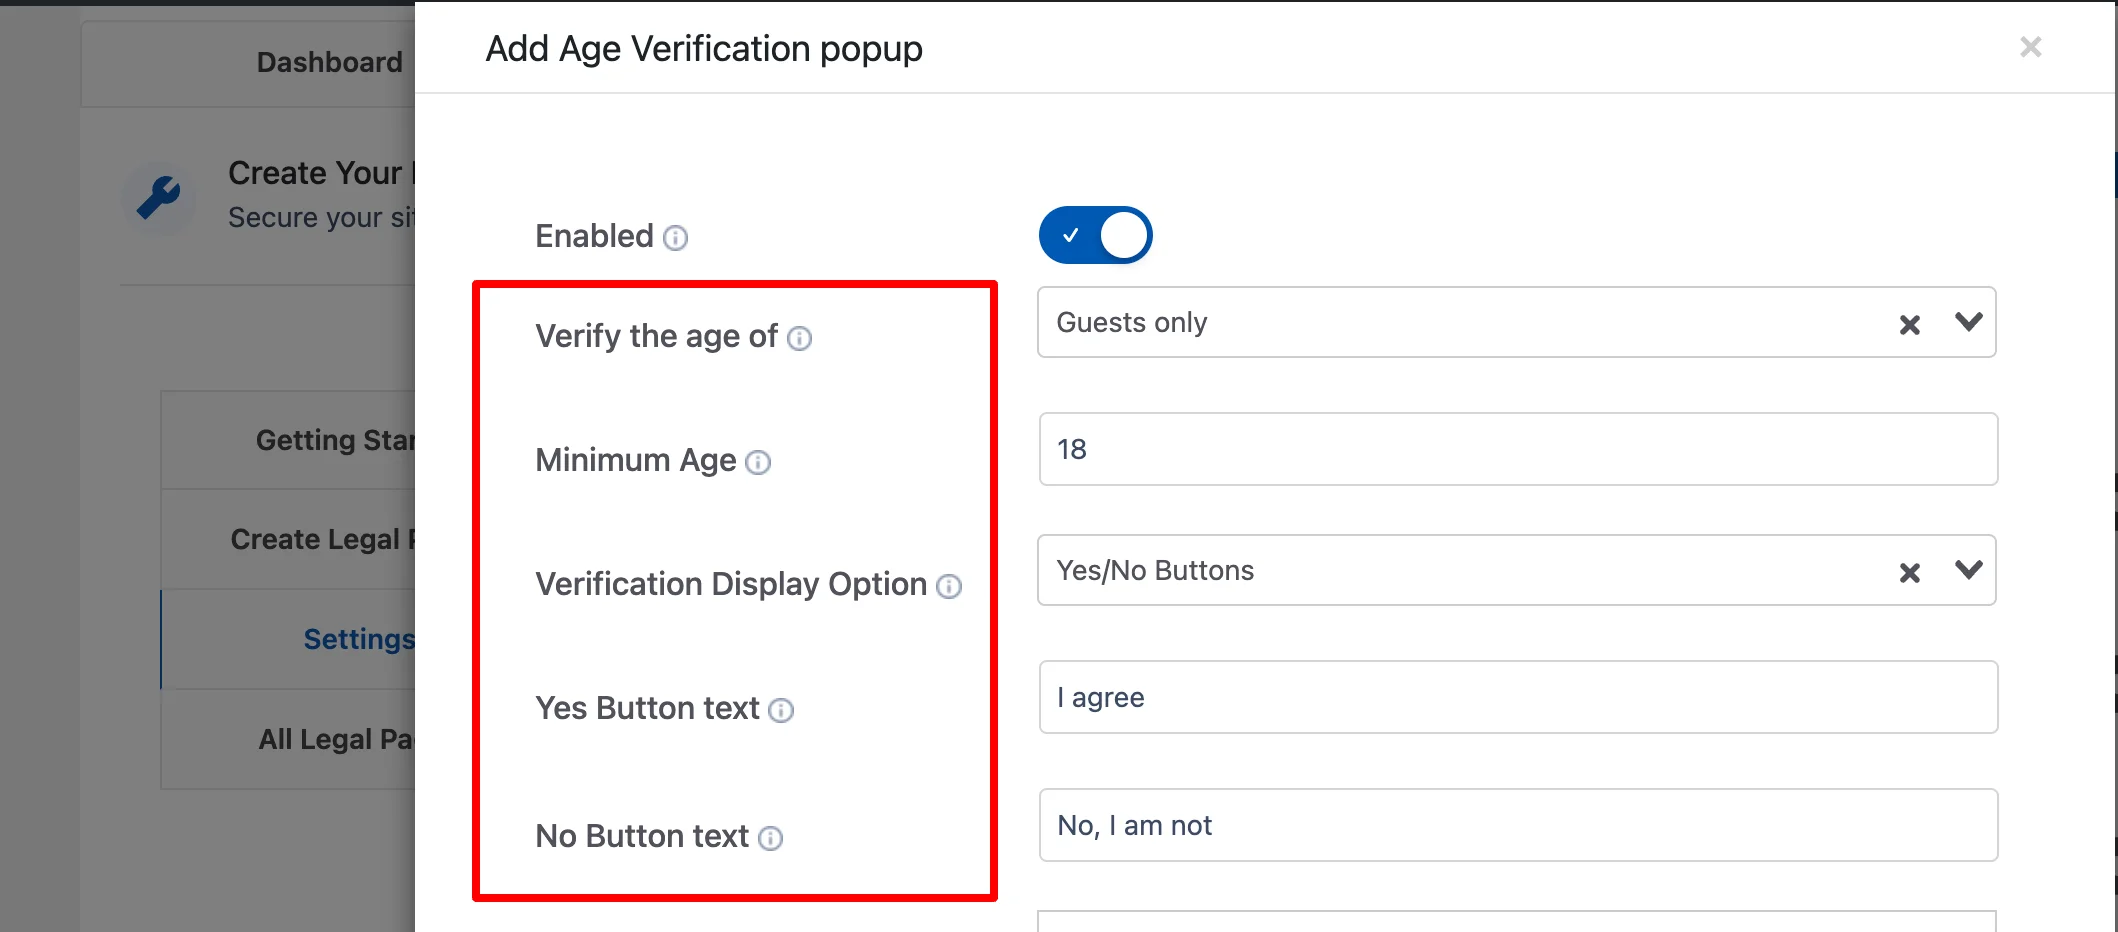Click the Verification Display Option label
The height and width of the screenshot is (932, 2118).
[731, 584]
